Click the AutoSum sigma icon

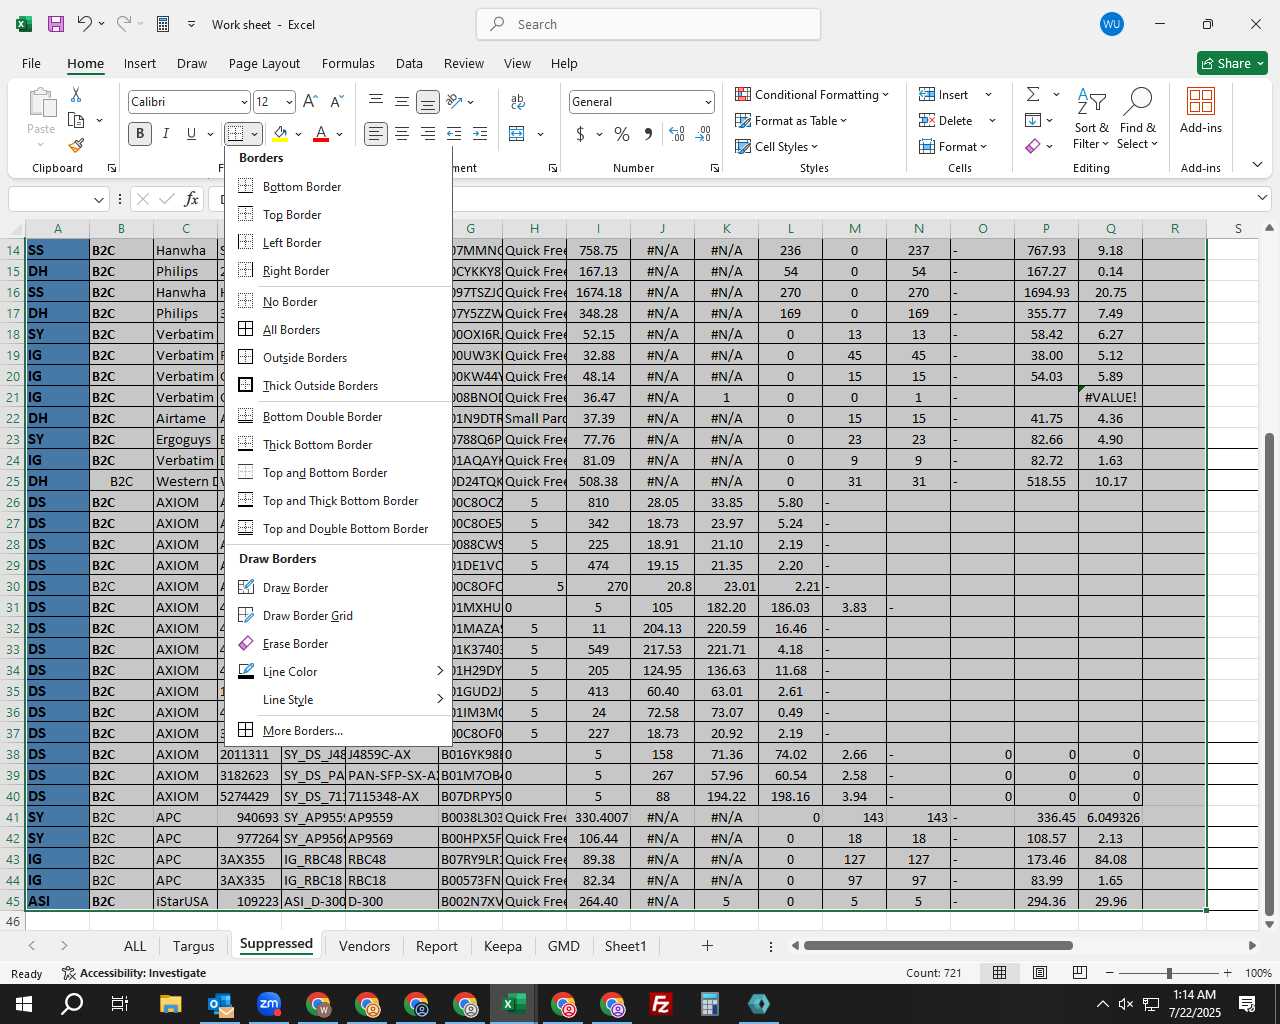tap(1033, 94)
